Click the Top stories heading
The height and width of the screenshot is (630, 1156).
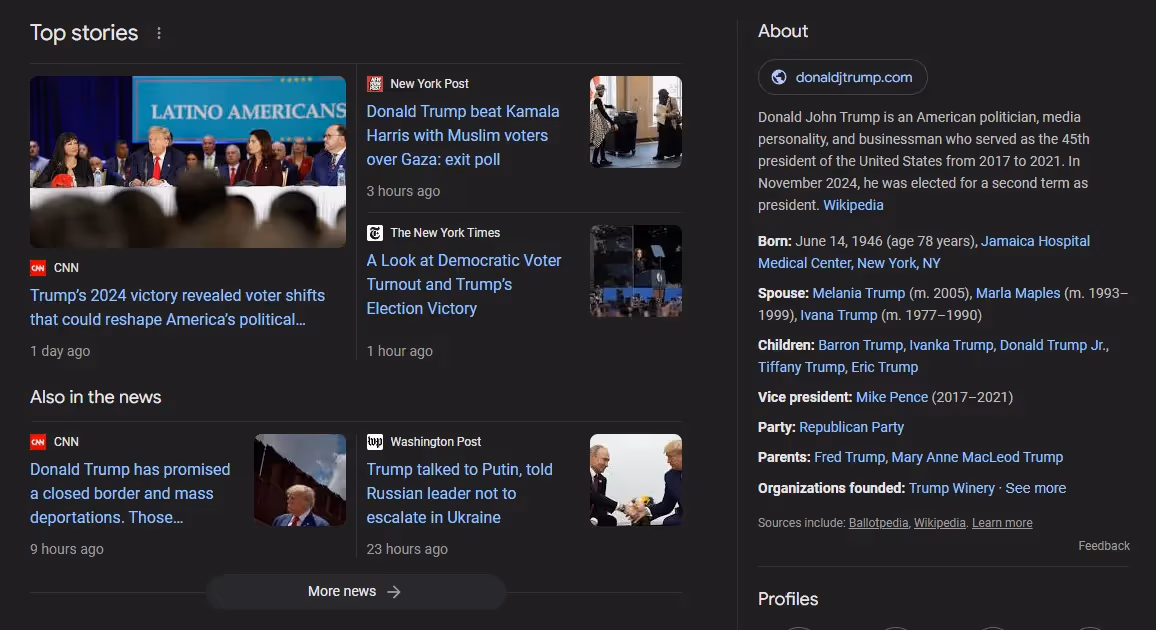click(84, 33)
